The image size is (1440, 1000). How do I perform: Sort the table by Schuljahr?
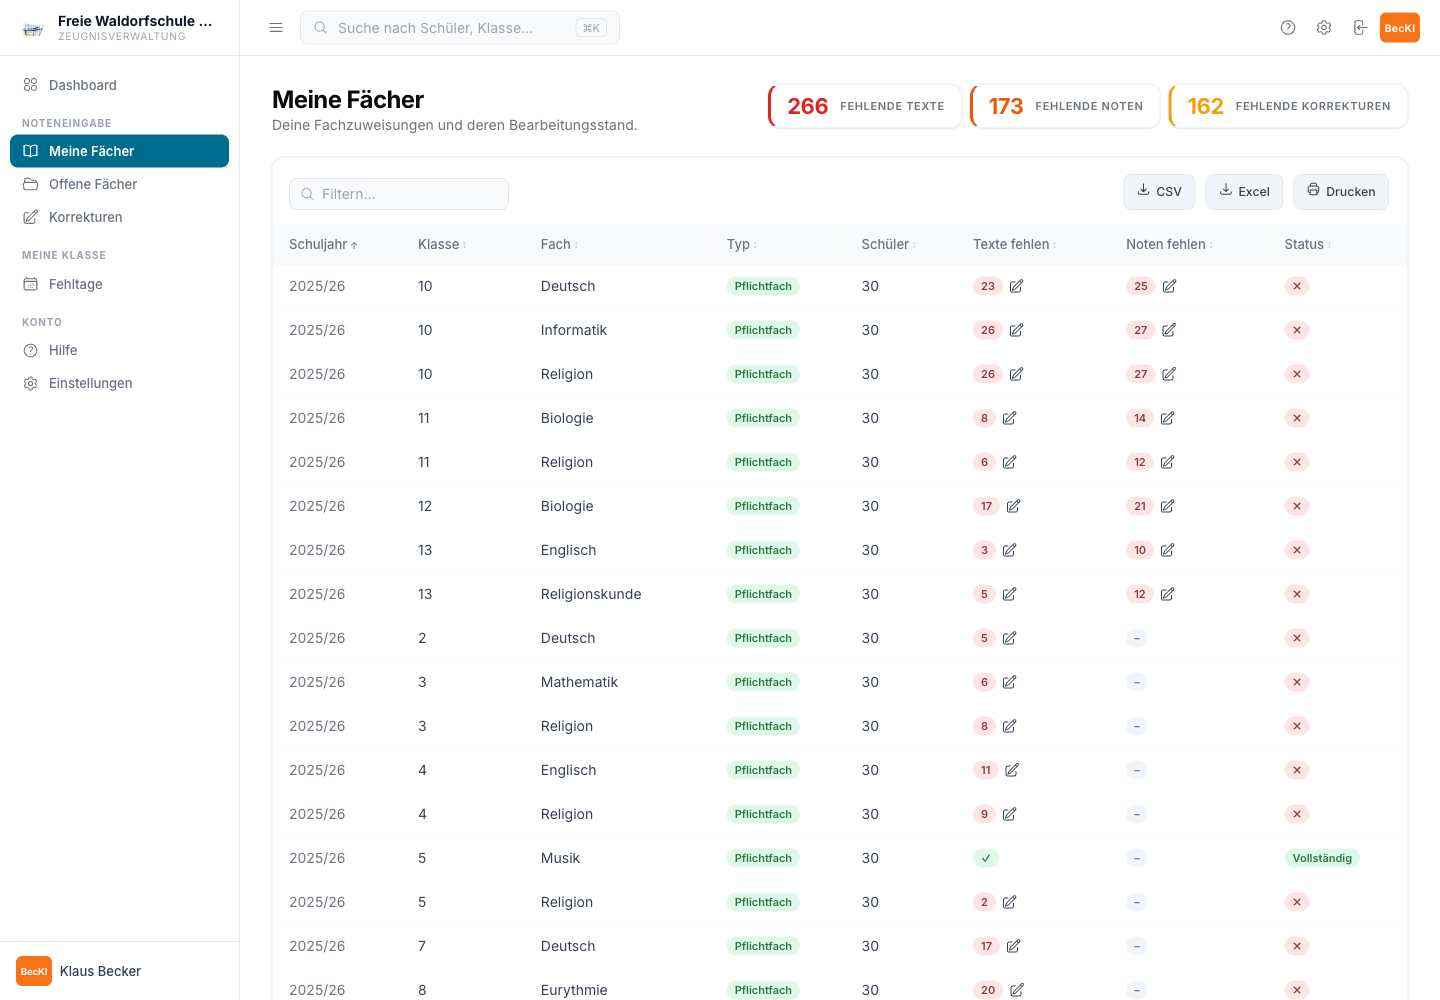pos(323,244)
